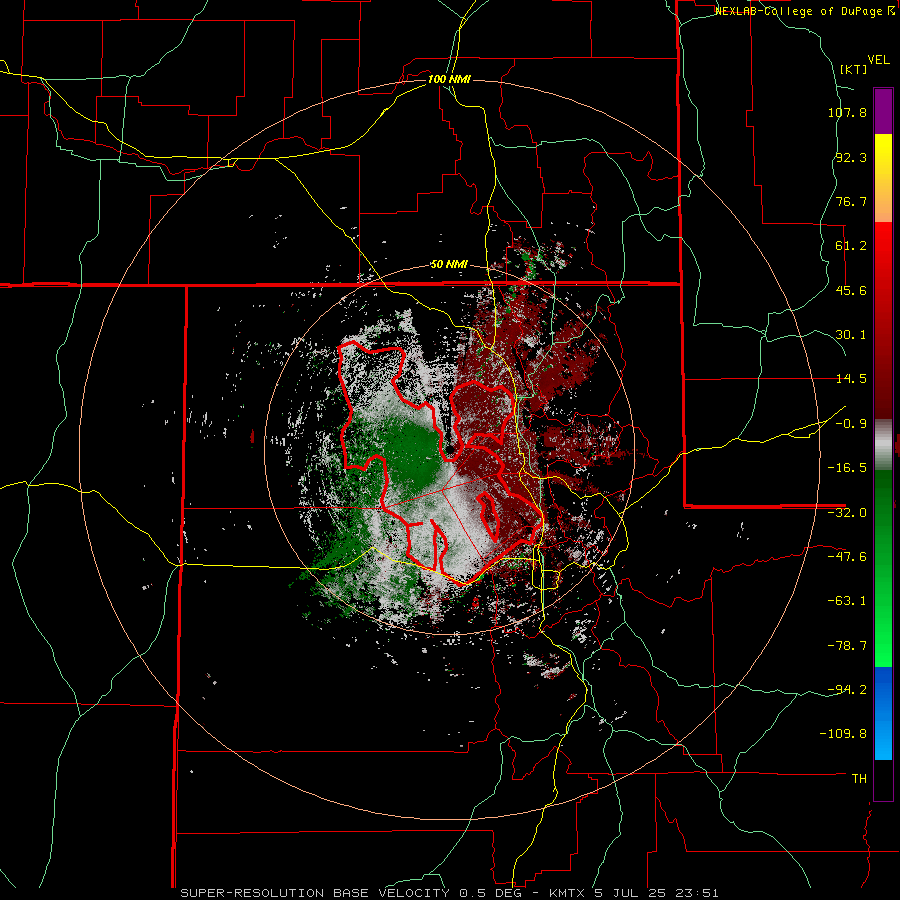Click the red segment of the velocity color bar
Screen dimensions: 900x900
[883, 320]
